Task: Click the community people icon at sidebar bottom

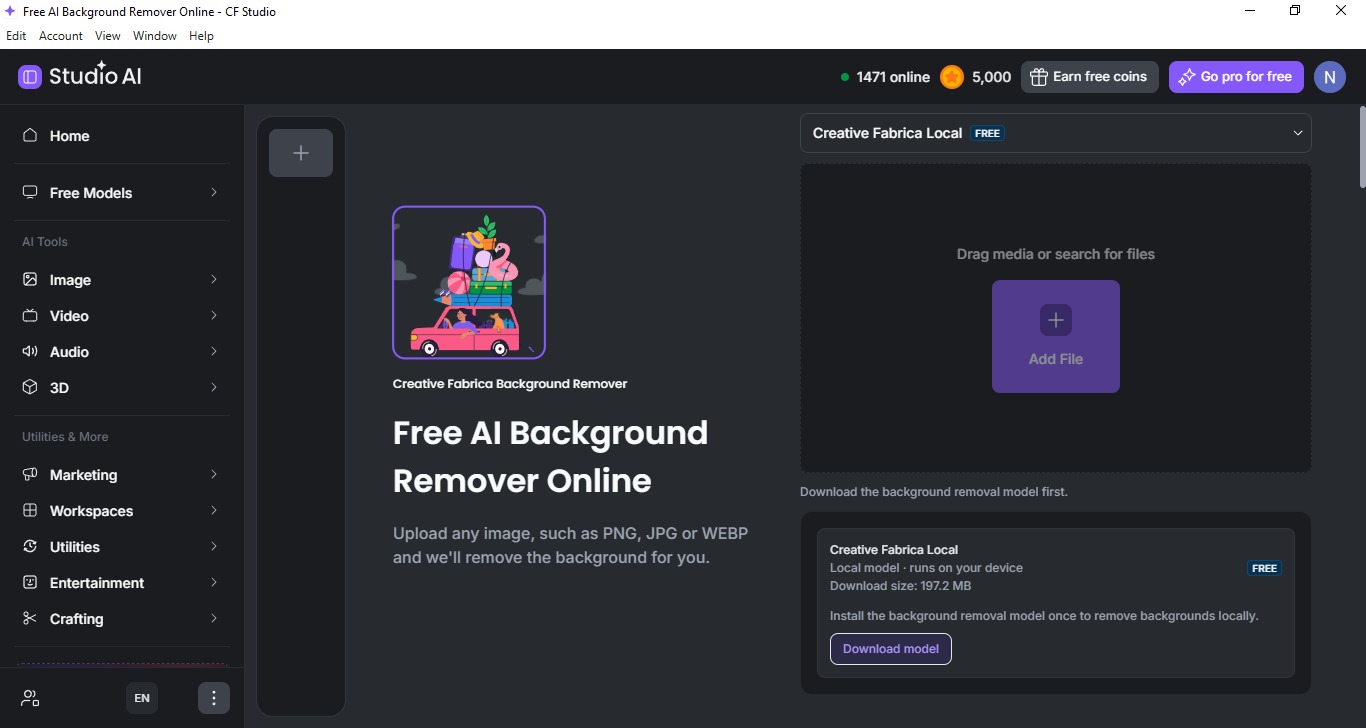Action: [31, 698]
